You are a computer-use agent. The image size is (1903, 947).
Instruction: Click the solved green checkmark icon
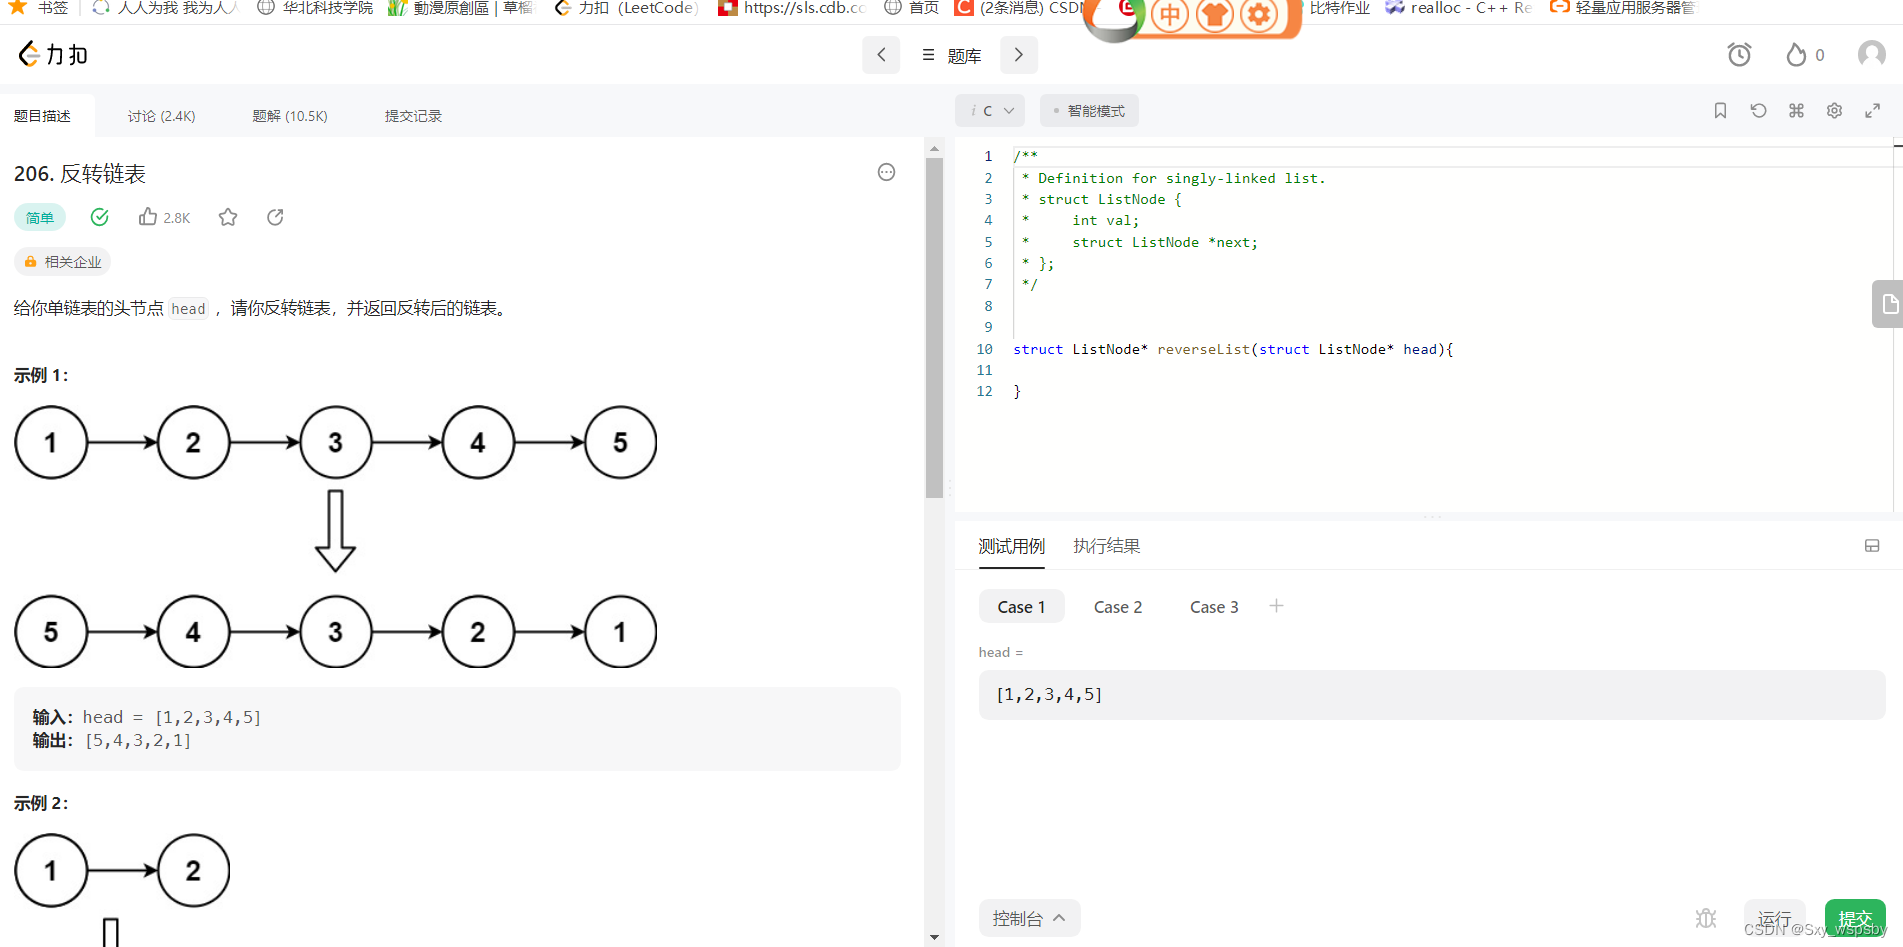(99, 217)
